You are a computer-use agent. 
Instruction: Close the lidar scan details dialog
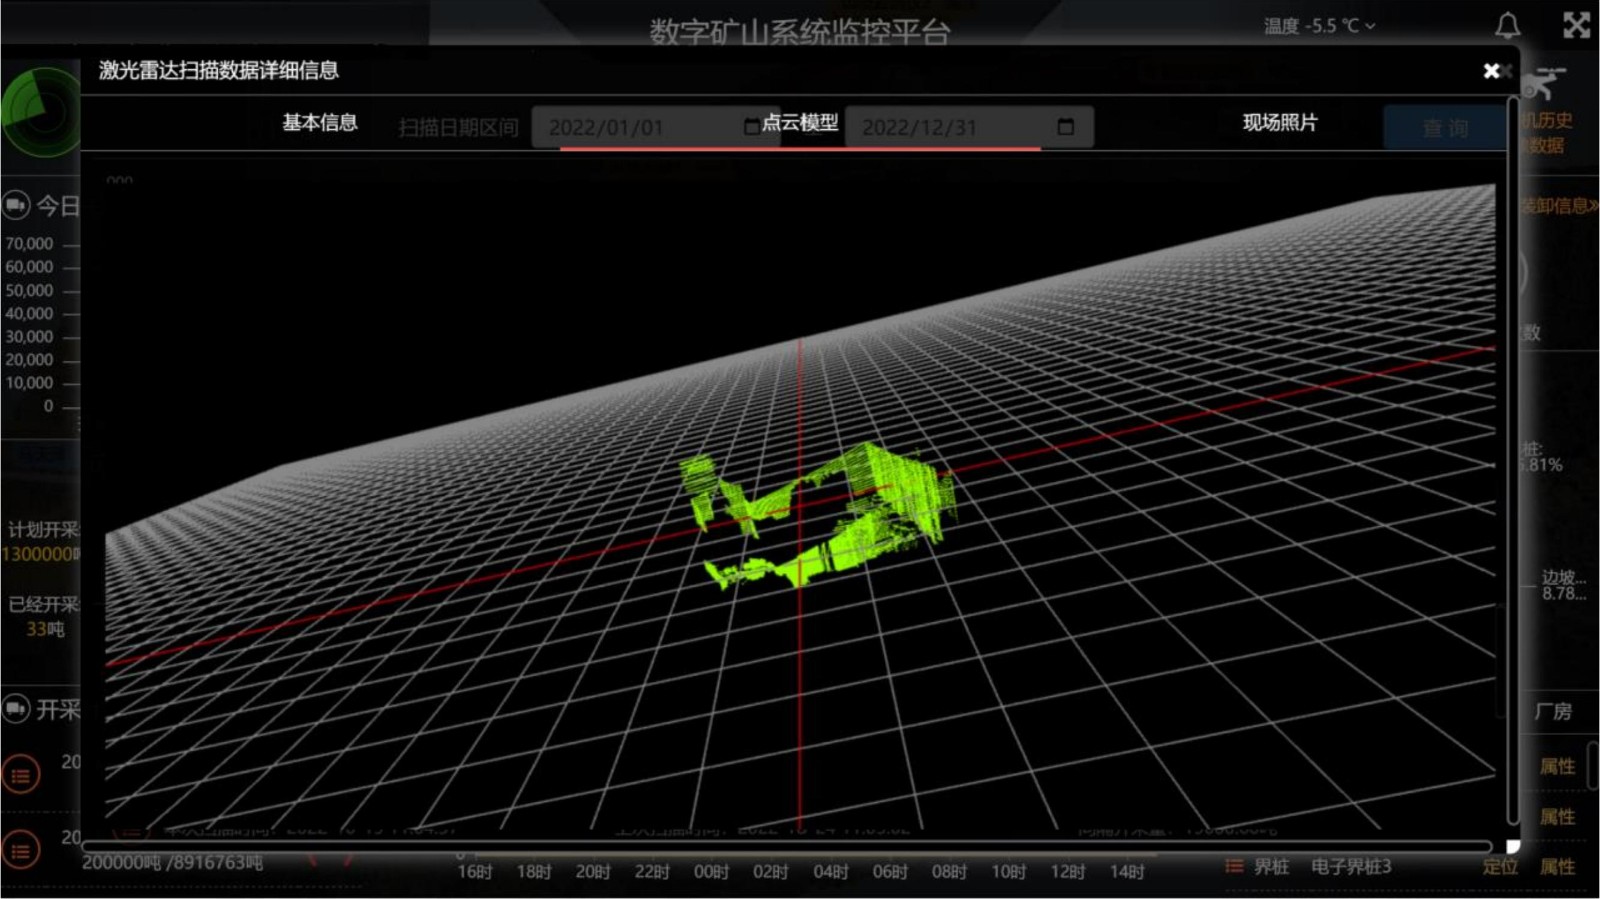[1491, 71]
